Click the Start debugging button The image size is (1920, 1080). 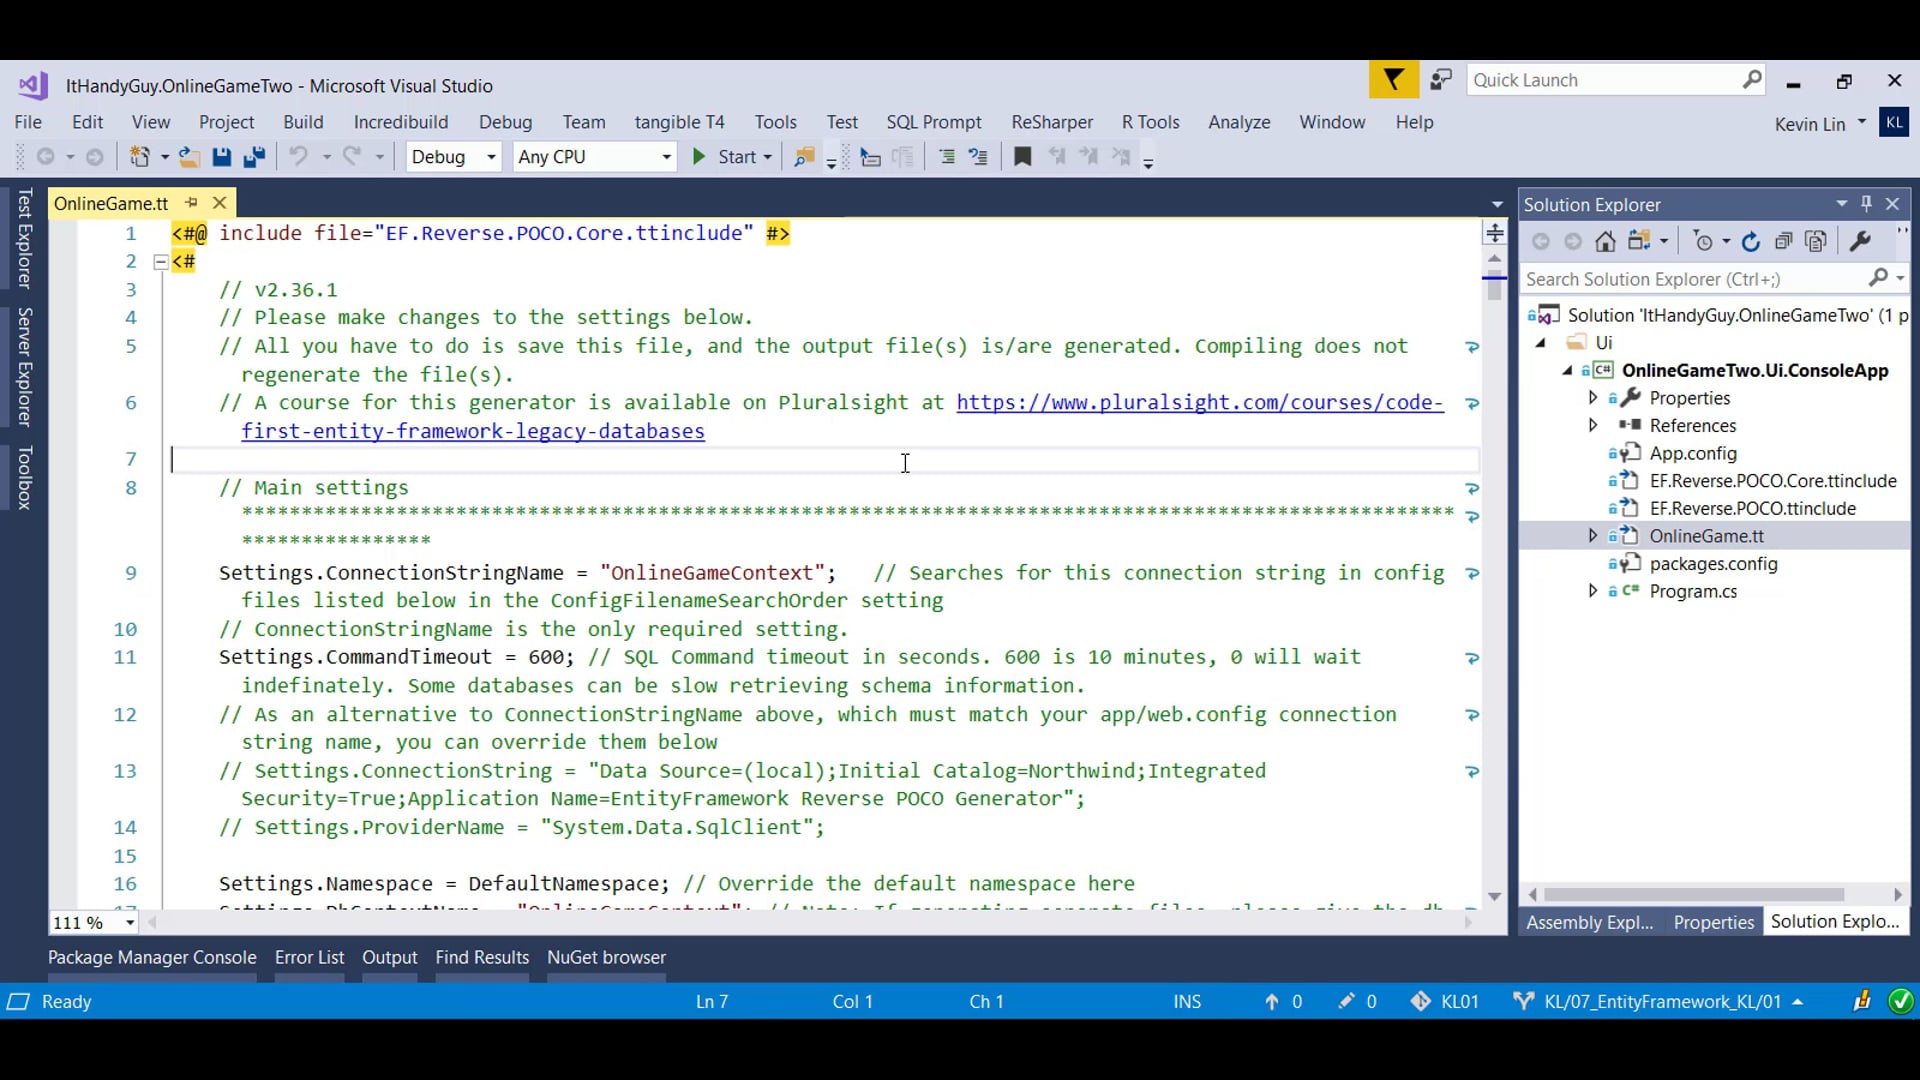[x=726, y=157]
